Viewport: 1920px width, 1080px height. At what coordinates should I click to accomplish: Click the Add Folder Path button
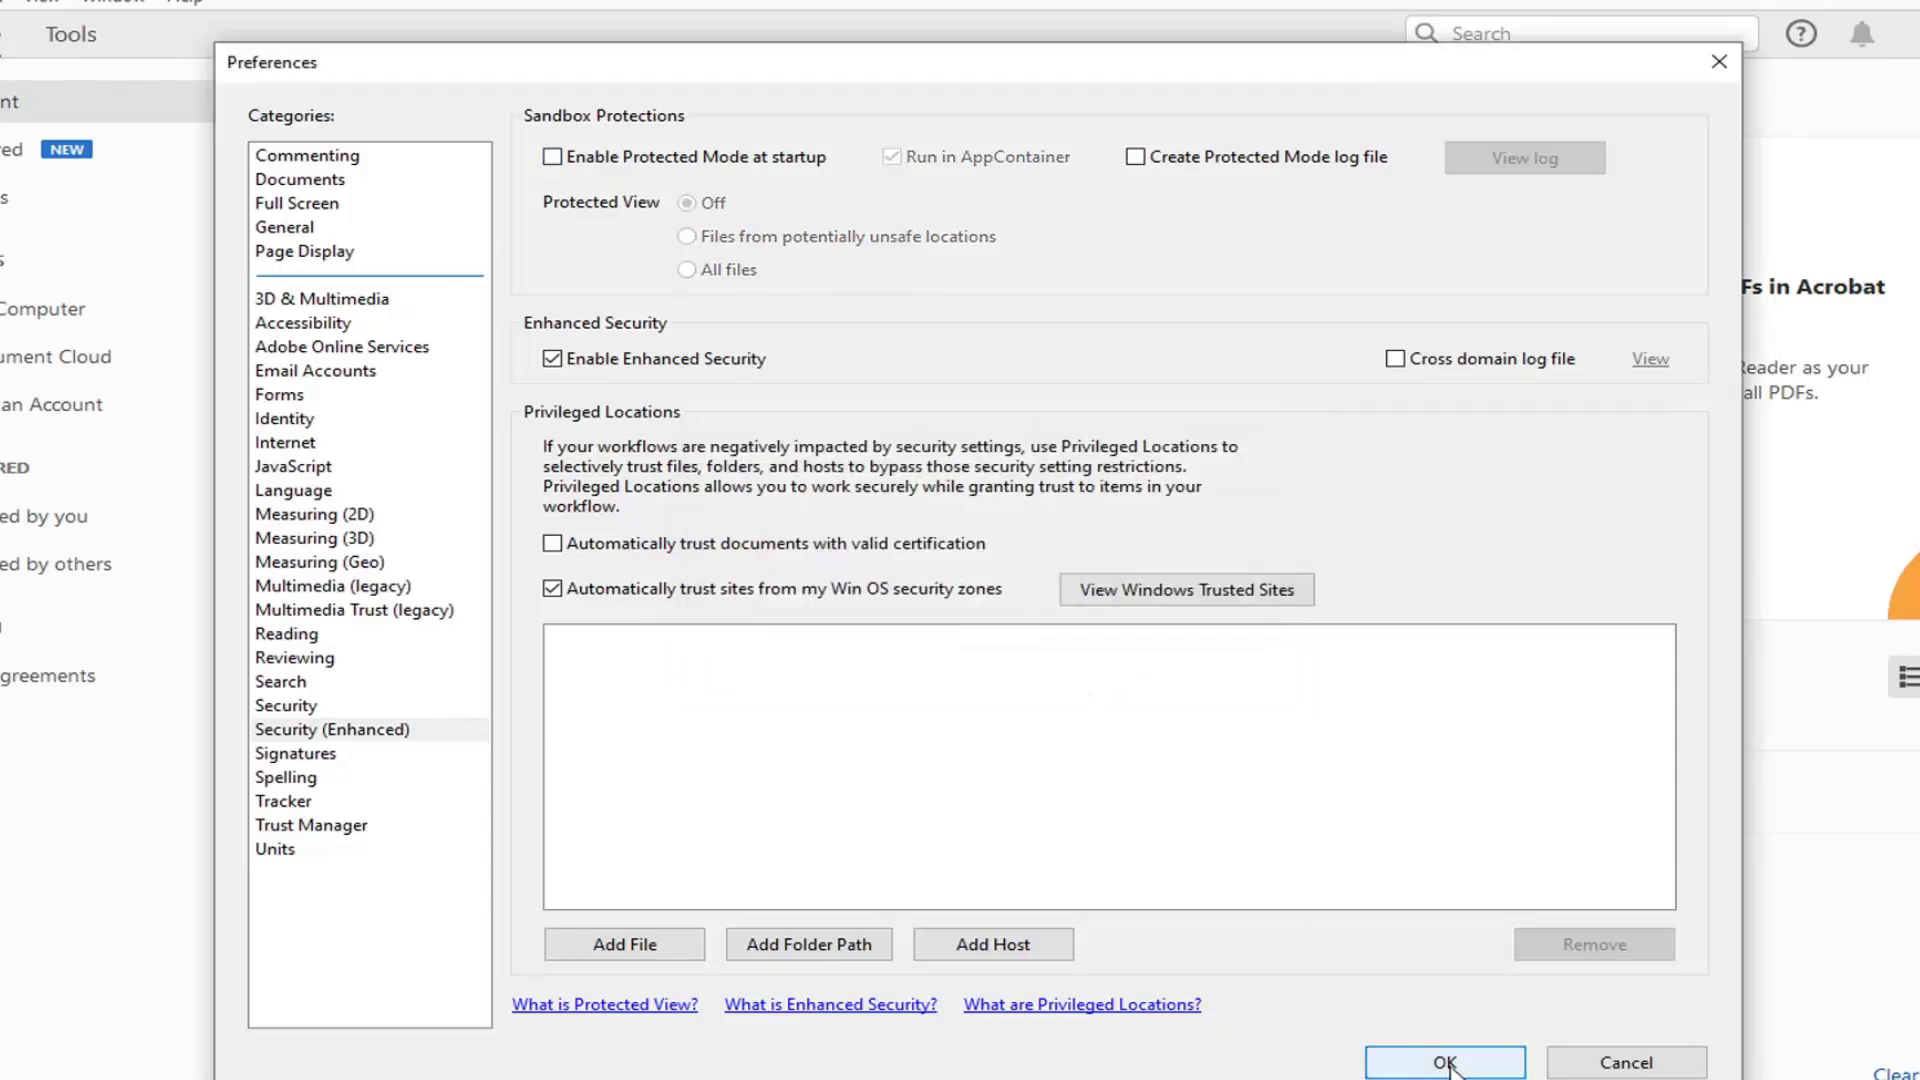(809, 945)
